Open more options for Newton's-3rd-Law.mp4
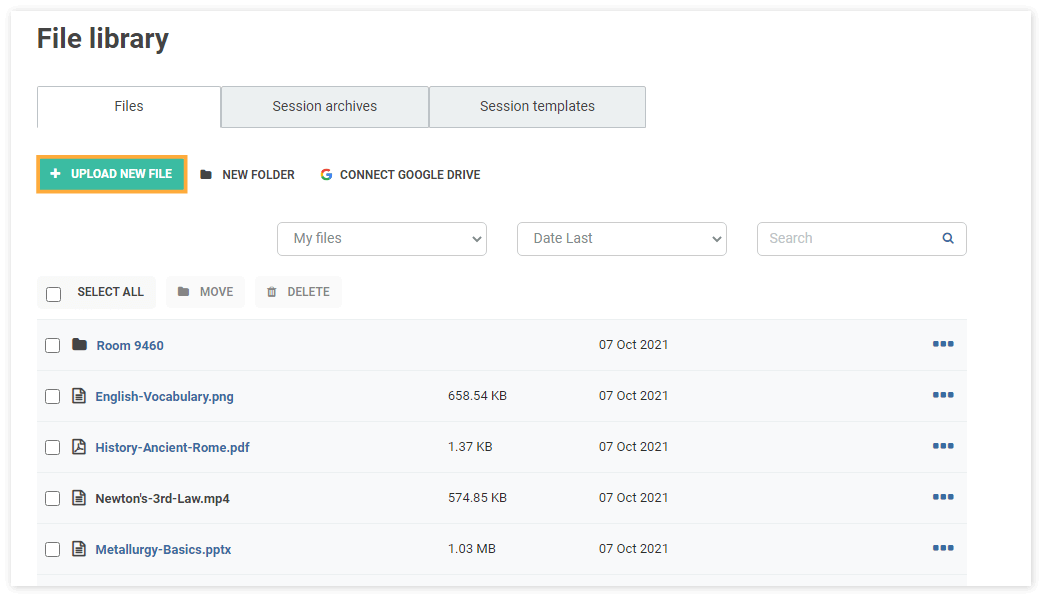This screenshot has height=599, width=1044. click(x=943, y=497)
